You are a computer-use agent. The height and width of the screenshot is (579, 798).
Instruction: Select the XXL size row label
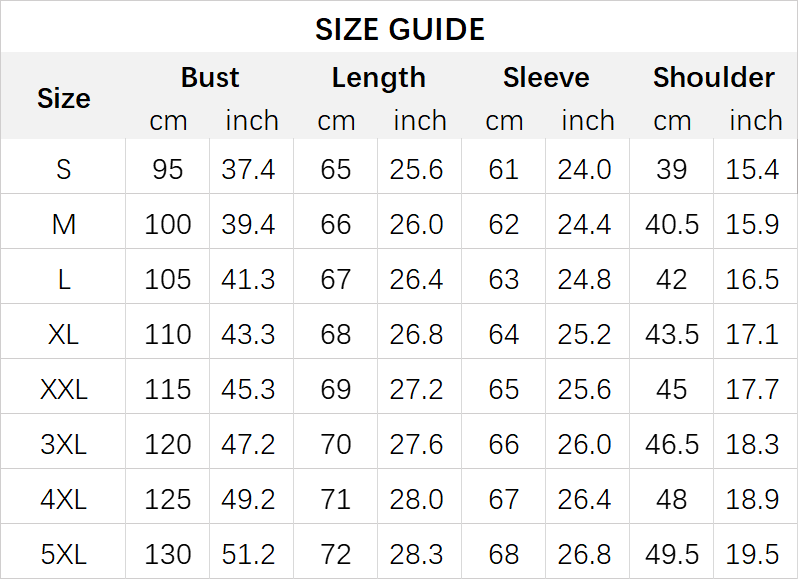[64, 389]
